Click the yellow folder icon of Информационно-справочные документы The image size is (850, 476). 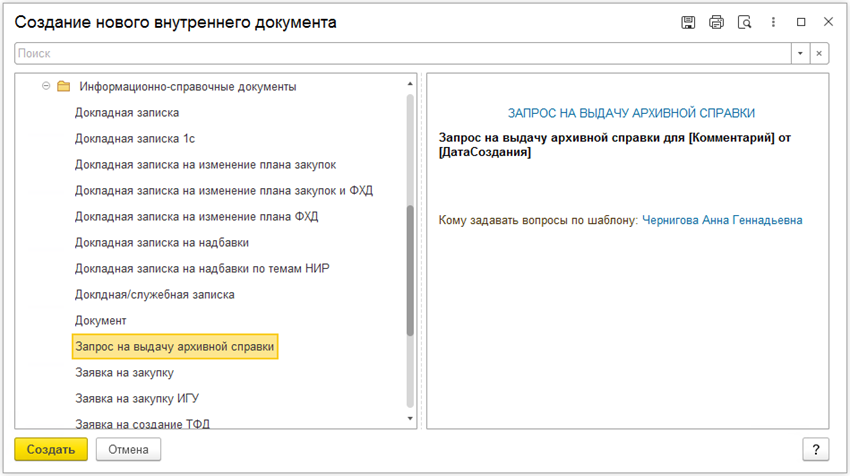(x=63, y=86)
